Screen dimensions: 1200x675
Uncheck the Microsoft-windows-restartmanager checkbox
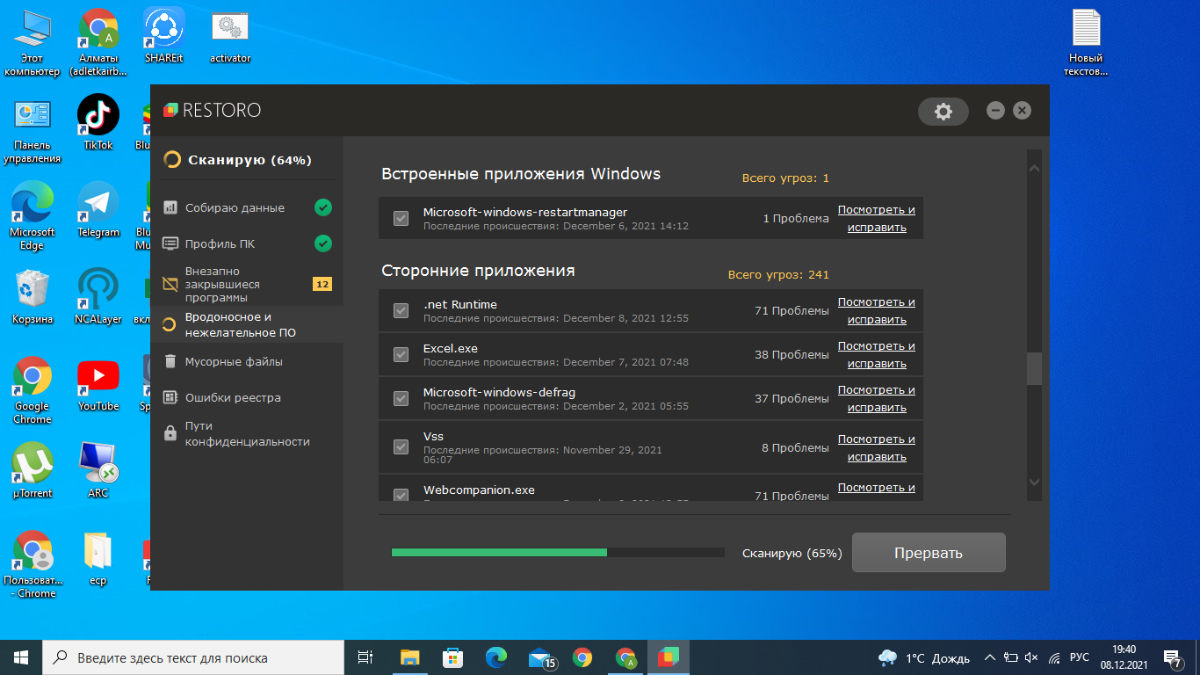[401, 218]
